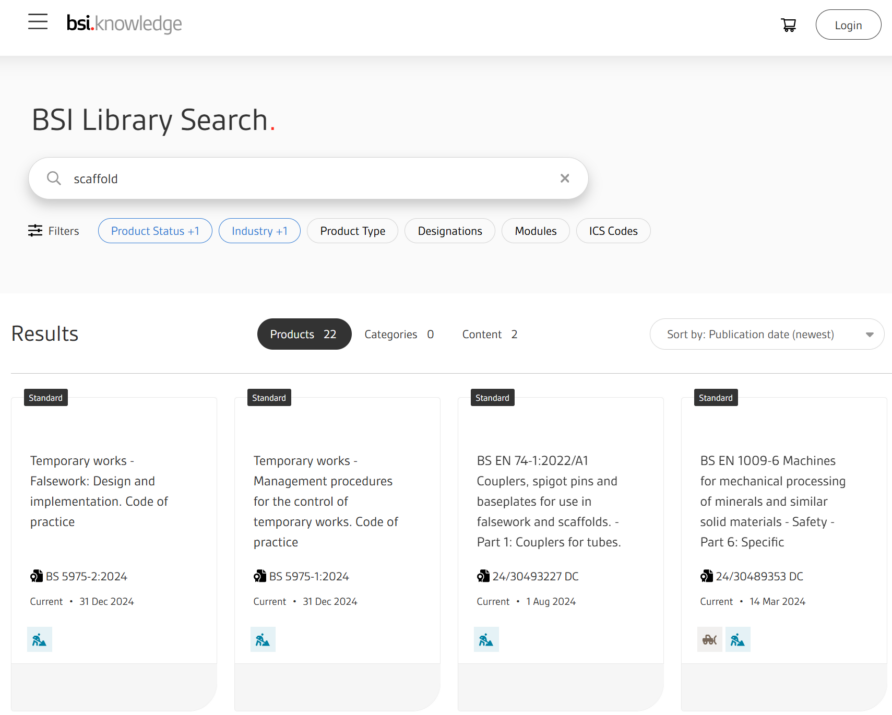This screenshot has width=892, height=715.
Task: Open Temporary works Management procedures title
Action: pyautogui.click(x=325, y=501)
